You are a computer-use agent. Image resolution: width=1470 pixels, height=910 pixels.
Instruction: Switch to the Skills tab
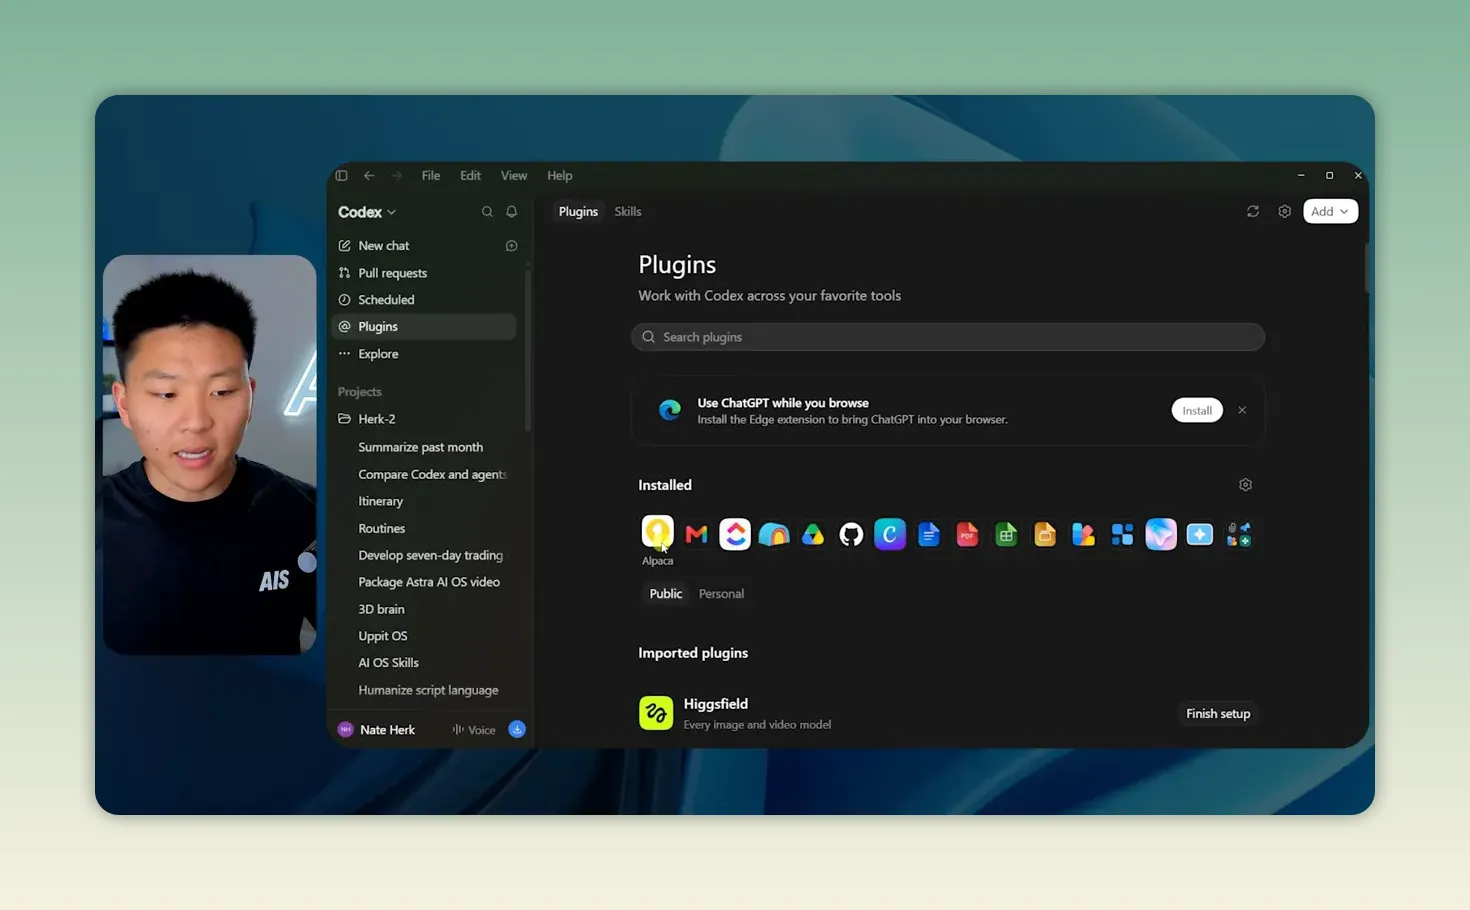pyautogui.click(x=628, y=212)
